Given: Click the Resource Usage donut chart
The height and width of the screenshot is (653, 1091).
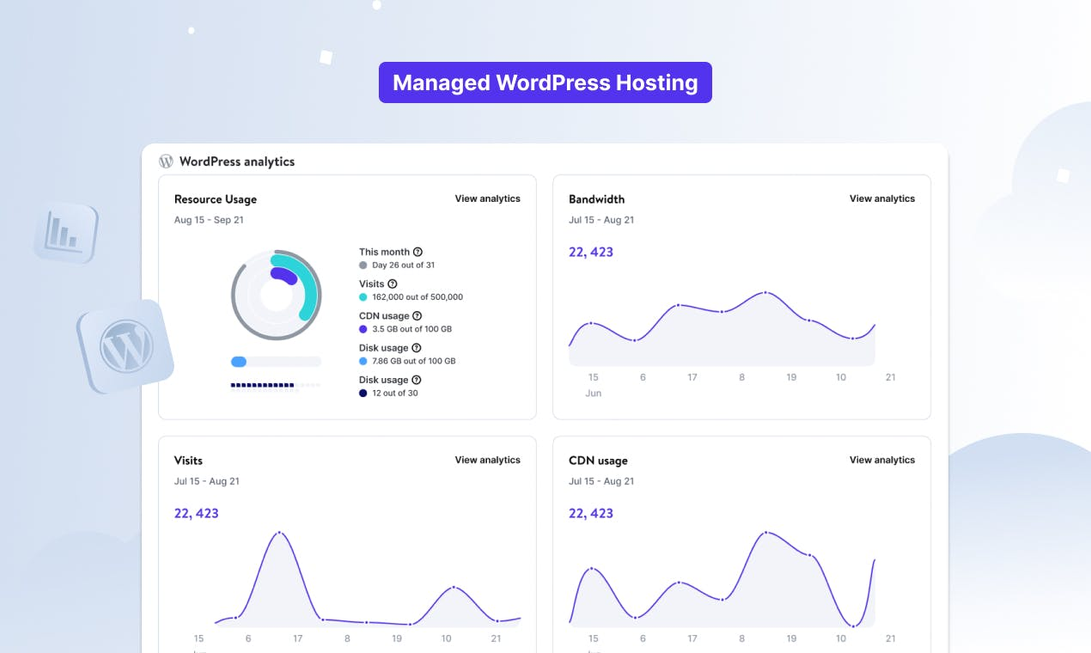Looking at the screenshot, I should (x=276, y=295).
